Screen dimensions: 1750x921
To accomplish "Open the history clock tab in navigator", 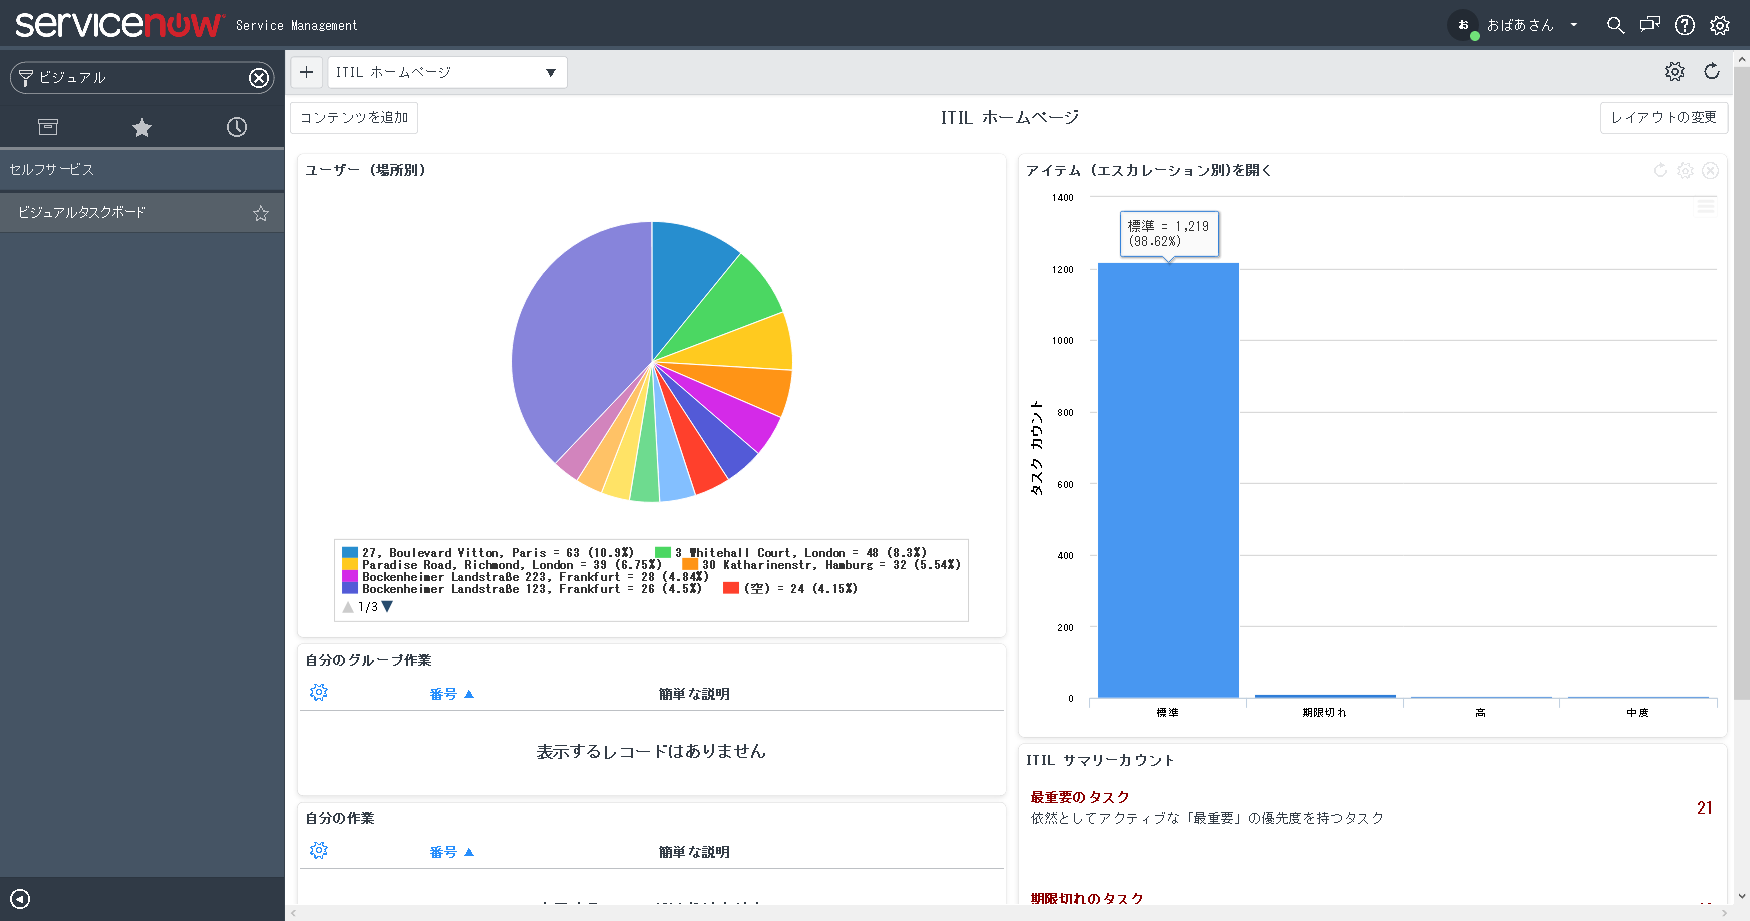I will click(x=236, y=127).
